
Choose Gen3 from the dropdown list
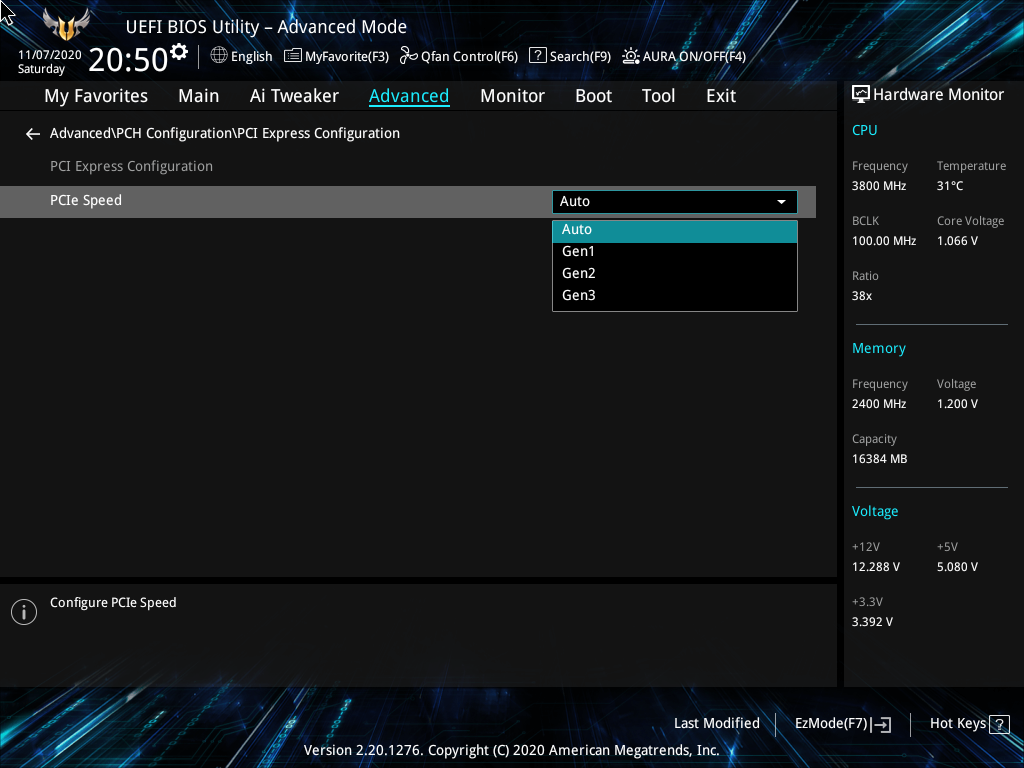coord(675,295)
